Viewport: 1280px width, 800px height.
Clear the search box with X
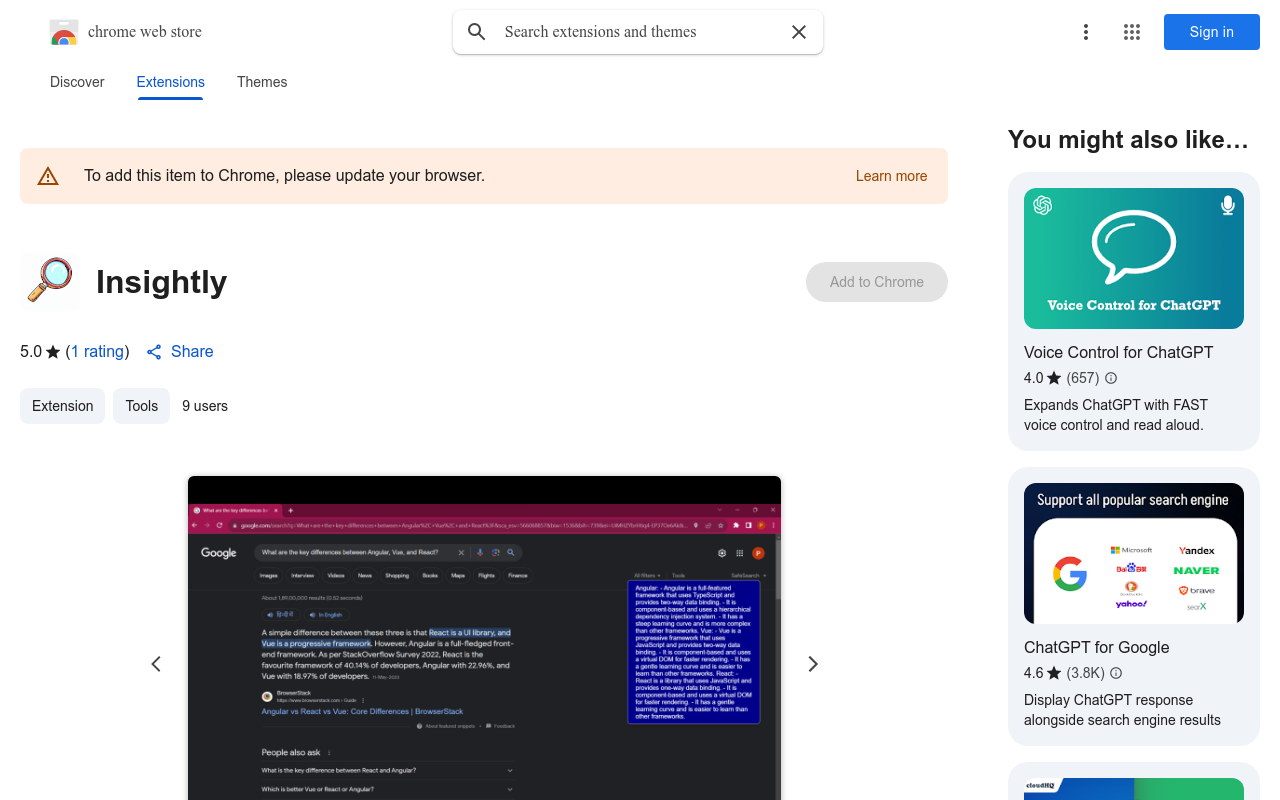(x=799, y=32)
